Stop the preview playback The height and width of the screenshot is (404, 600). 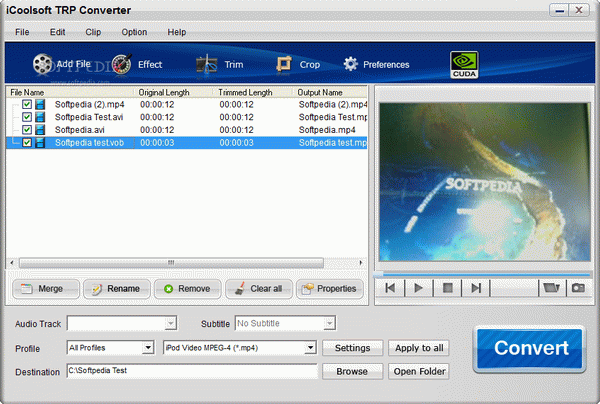click(x=447, y=288)
